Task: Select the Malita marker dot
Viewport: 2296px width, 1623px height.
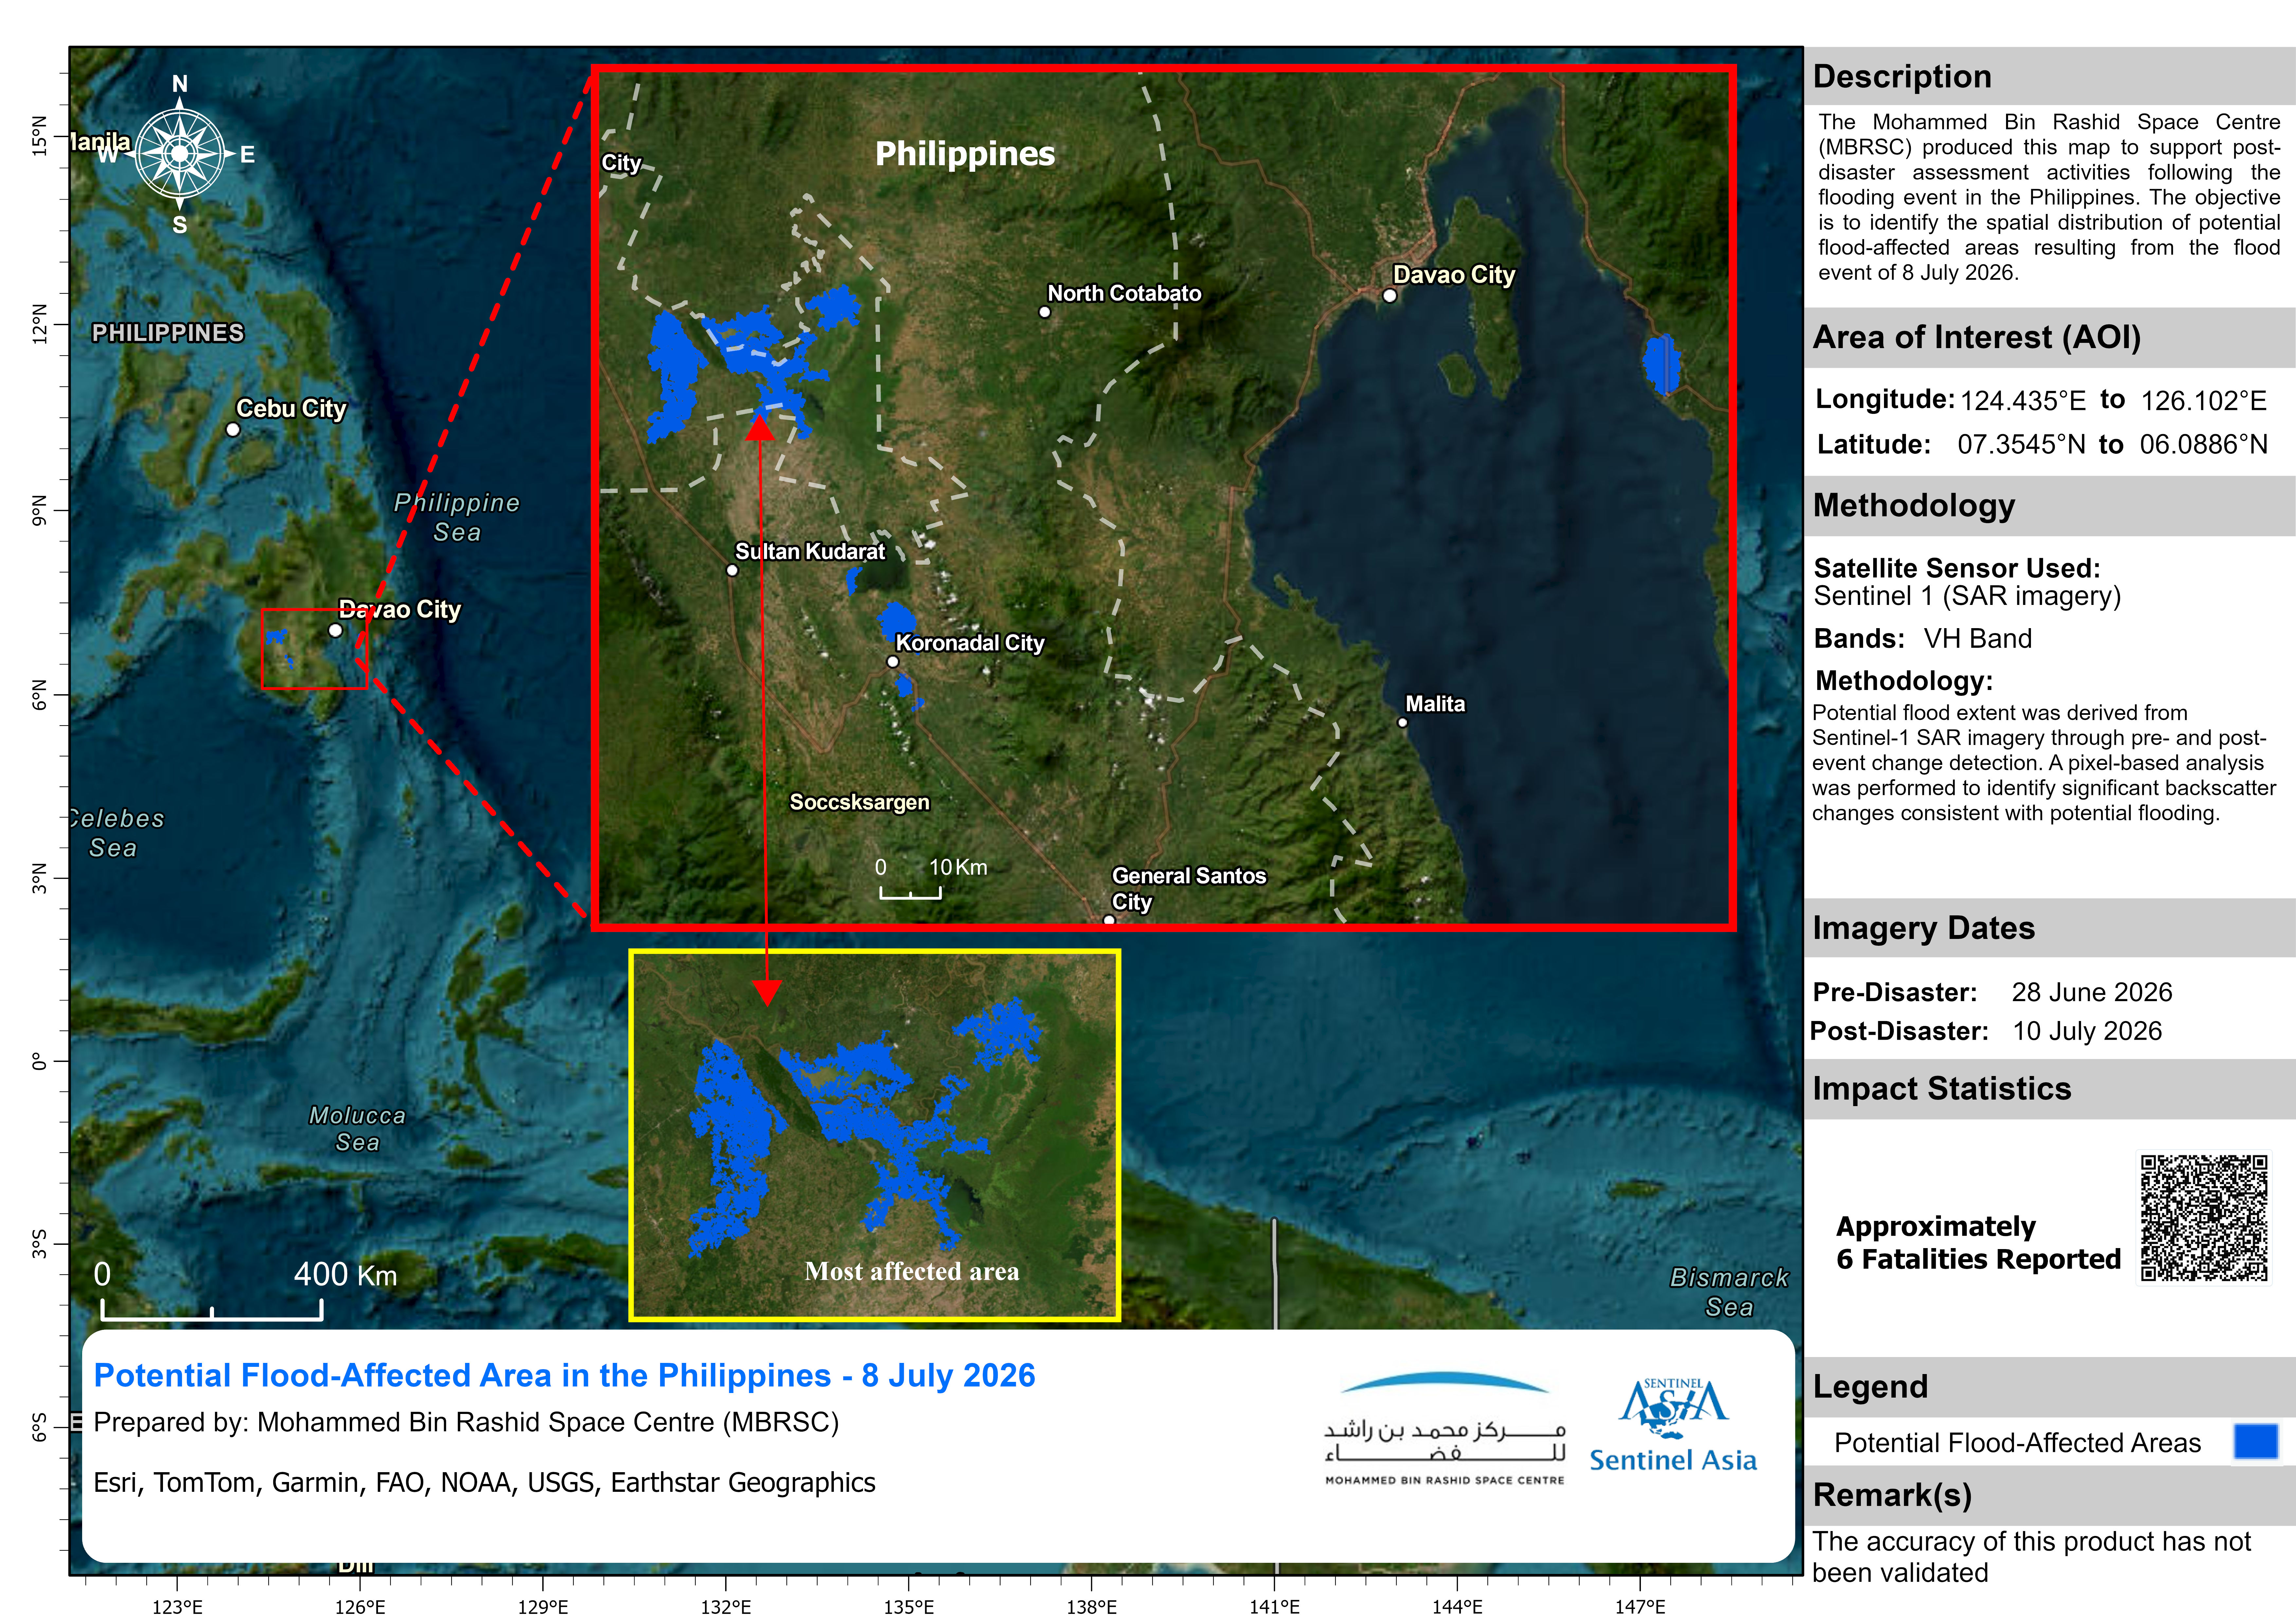Action: click(1402, 722)
